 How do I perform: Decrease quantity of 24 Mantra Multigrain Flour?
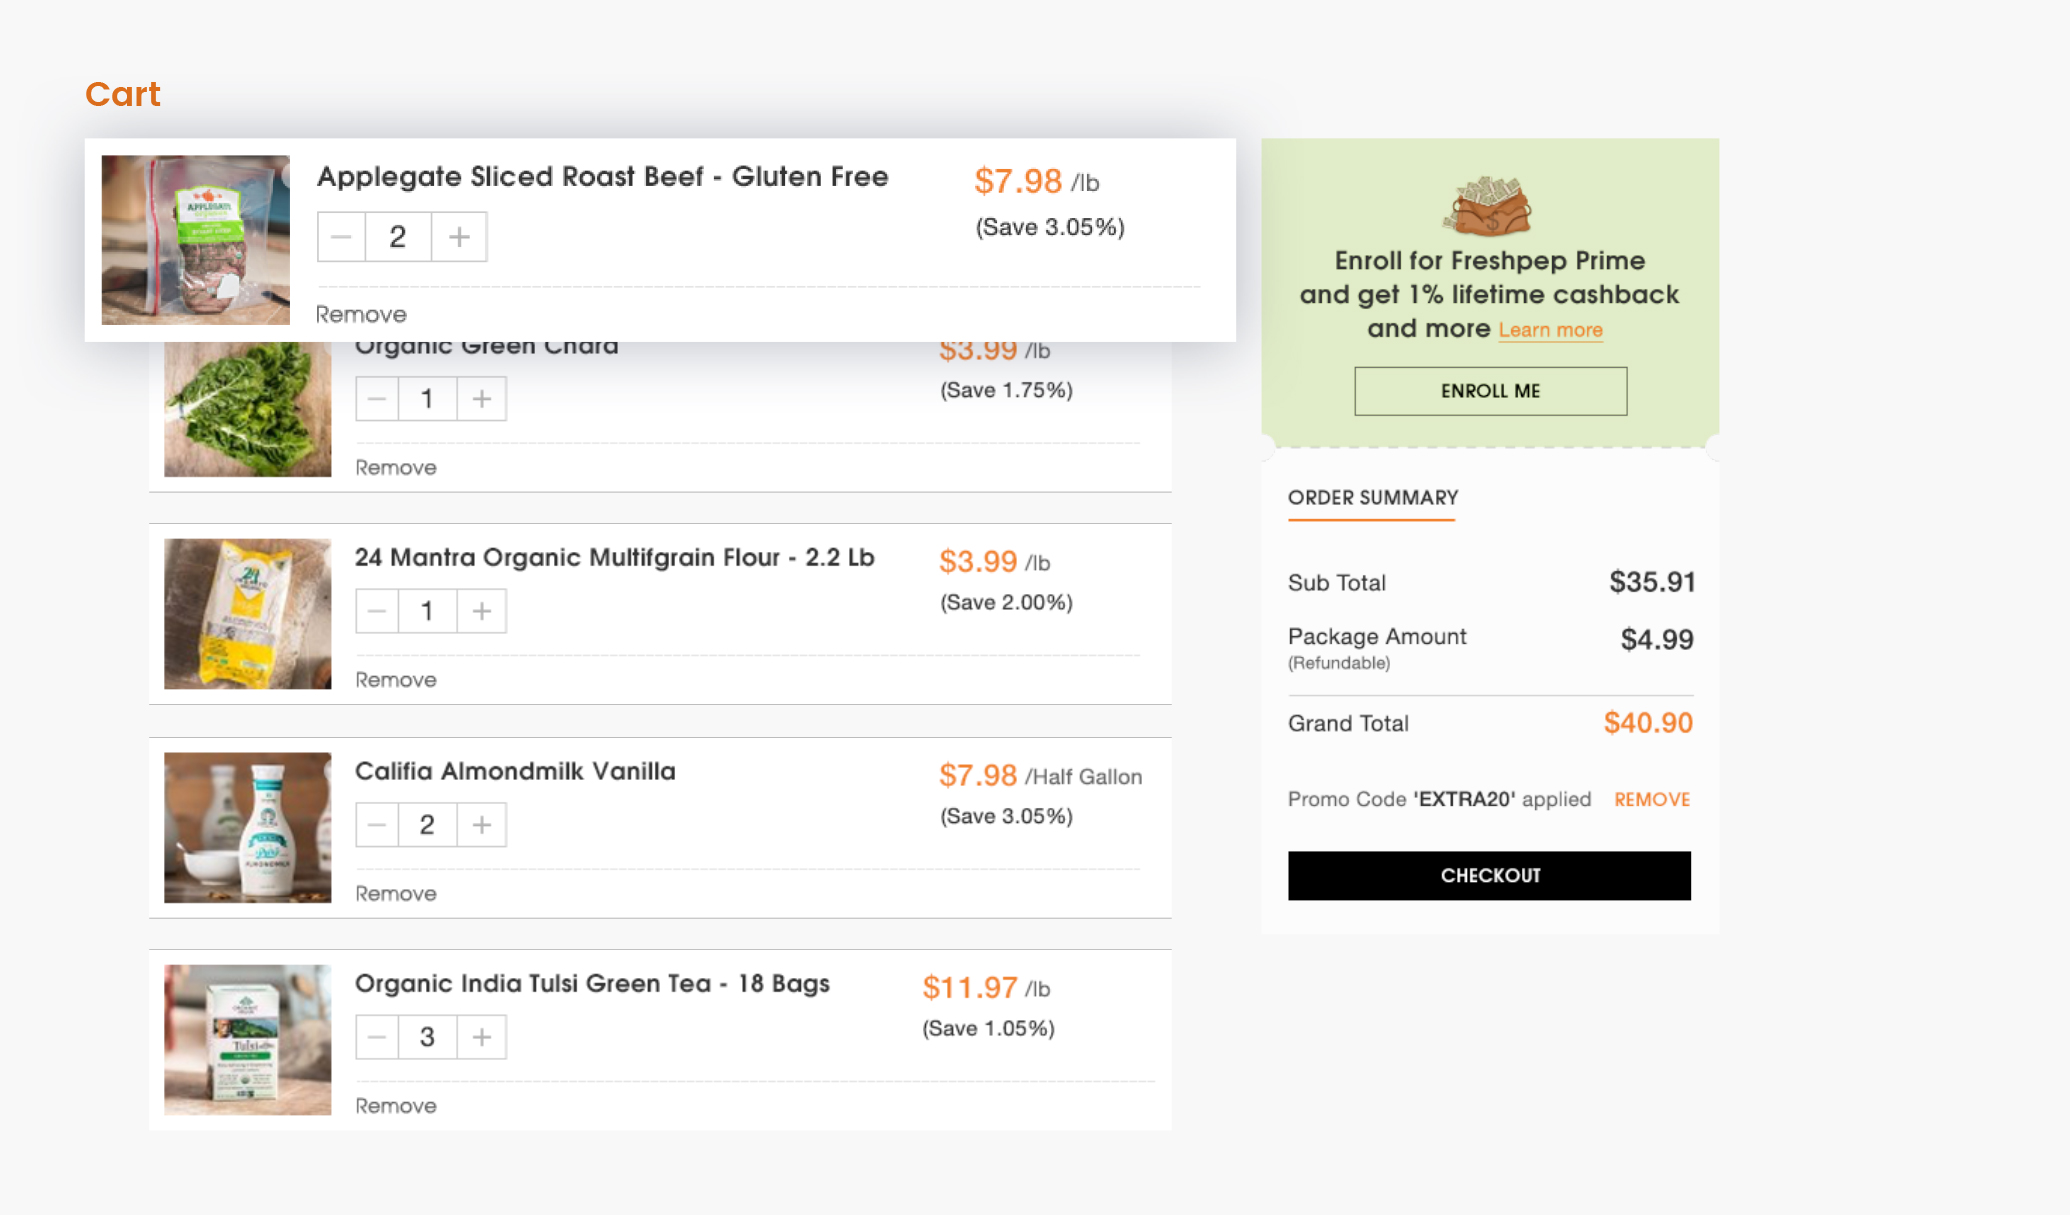click(x=377, y=611)
